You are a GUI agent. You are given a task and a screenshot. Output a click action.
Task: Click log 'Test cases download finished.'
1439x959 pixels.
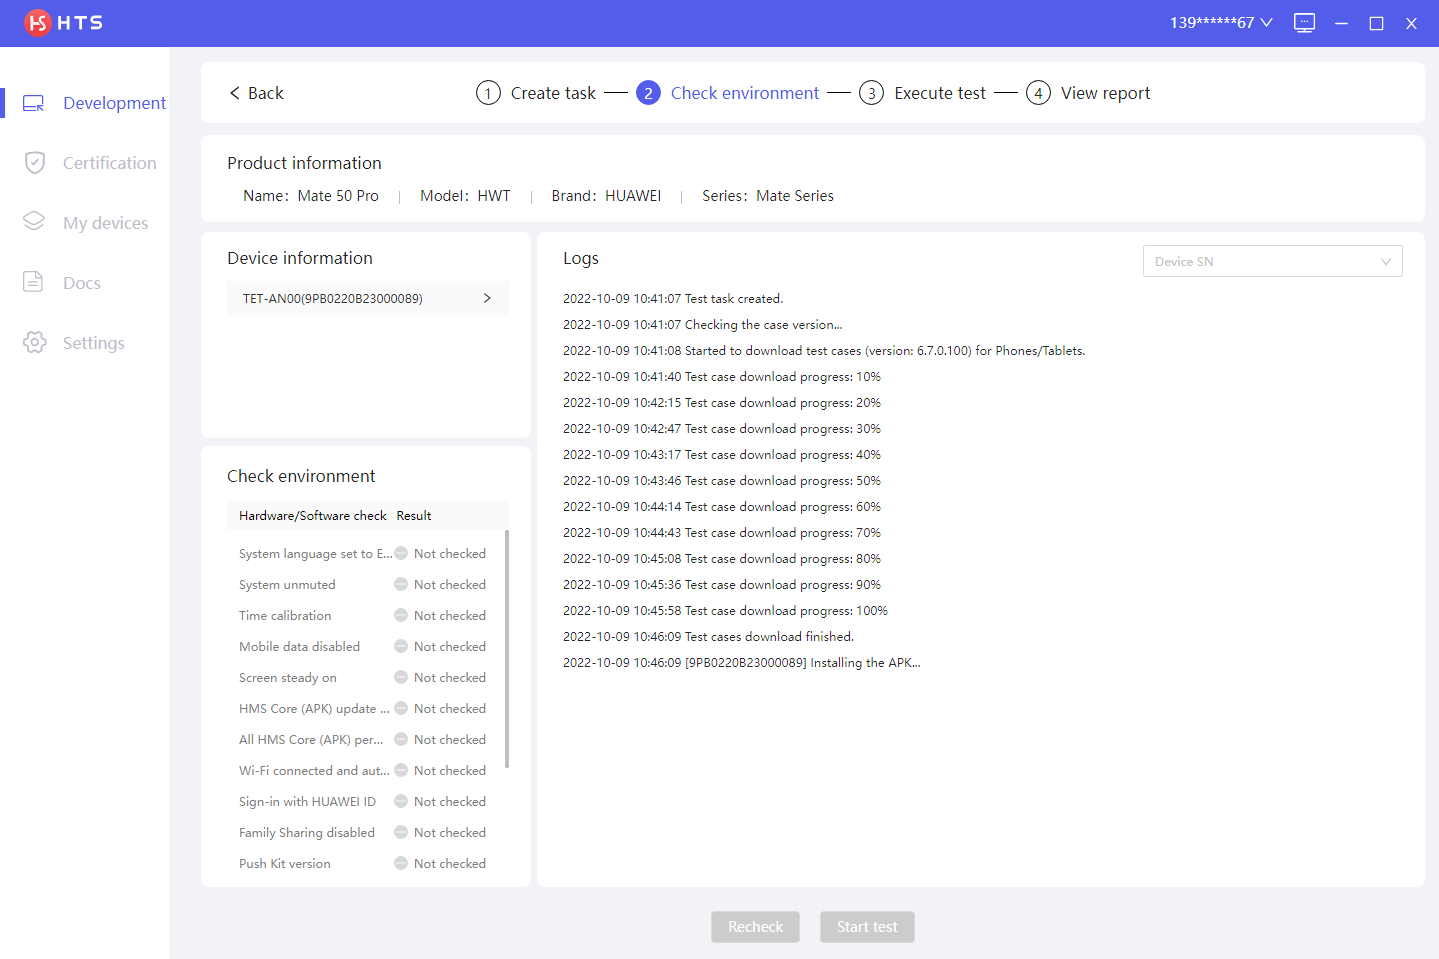pyautogui.click(x=708, y=636)
